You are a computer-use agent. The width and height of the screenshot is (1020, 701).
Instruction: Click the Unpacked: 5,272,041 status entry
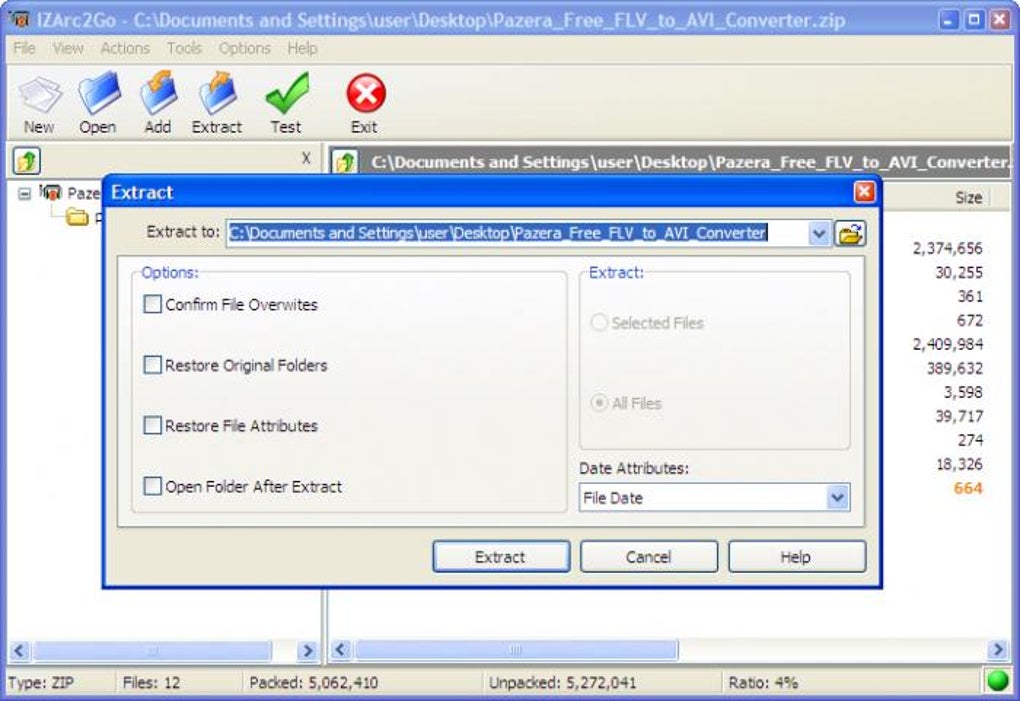pos(562,683)
